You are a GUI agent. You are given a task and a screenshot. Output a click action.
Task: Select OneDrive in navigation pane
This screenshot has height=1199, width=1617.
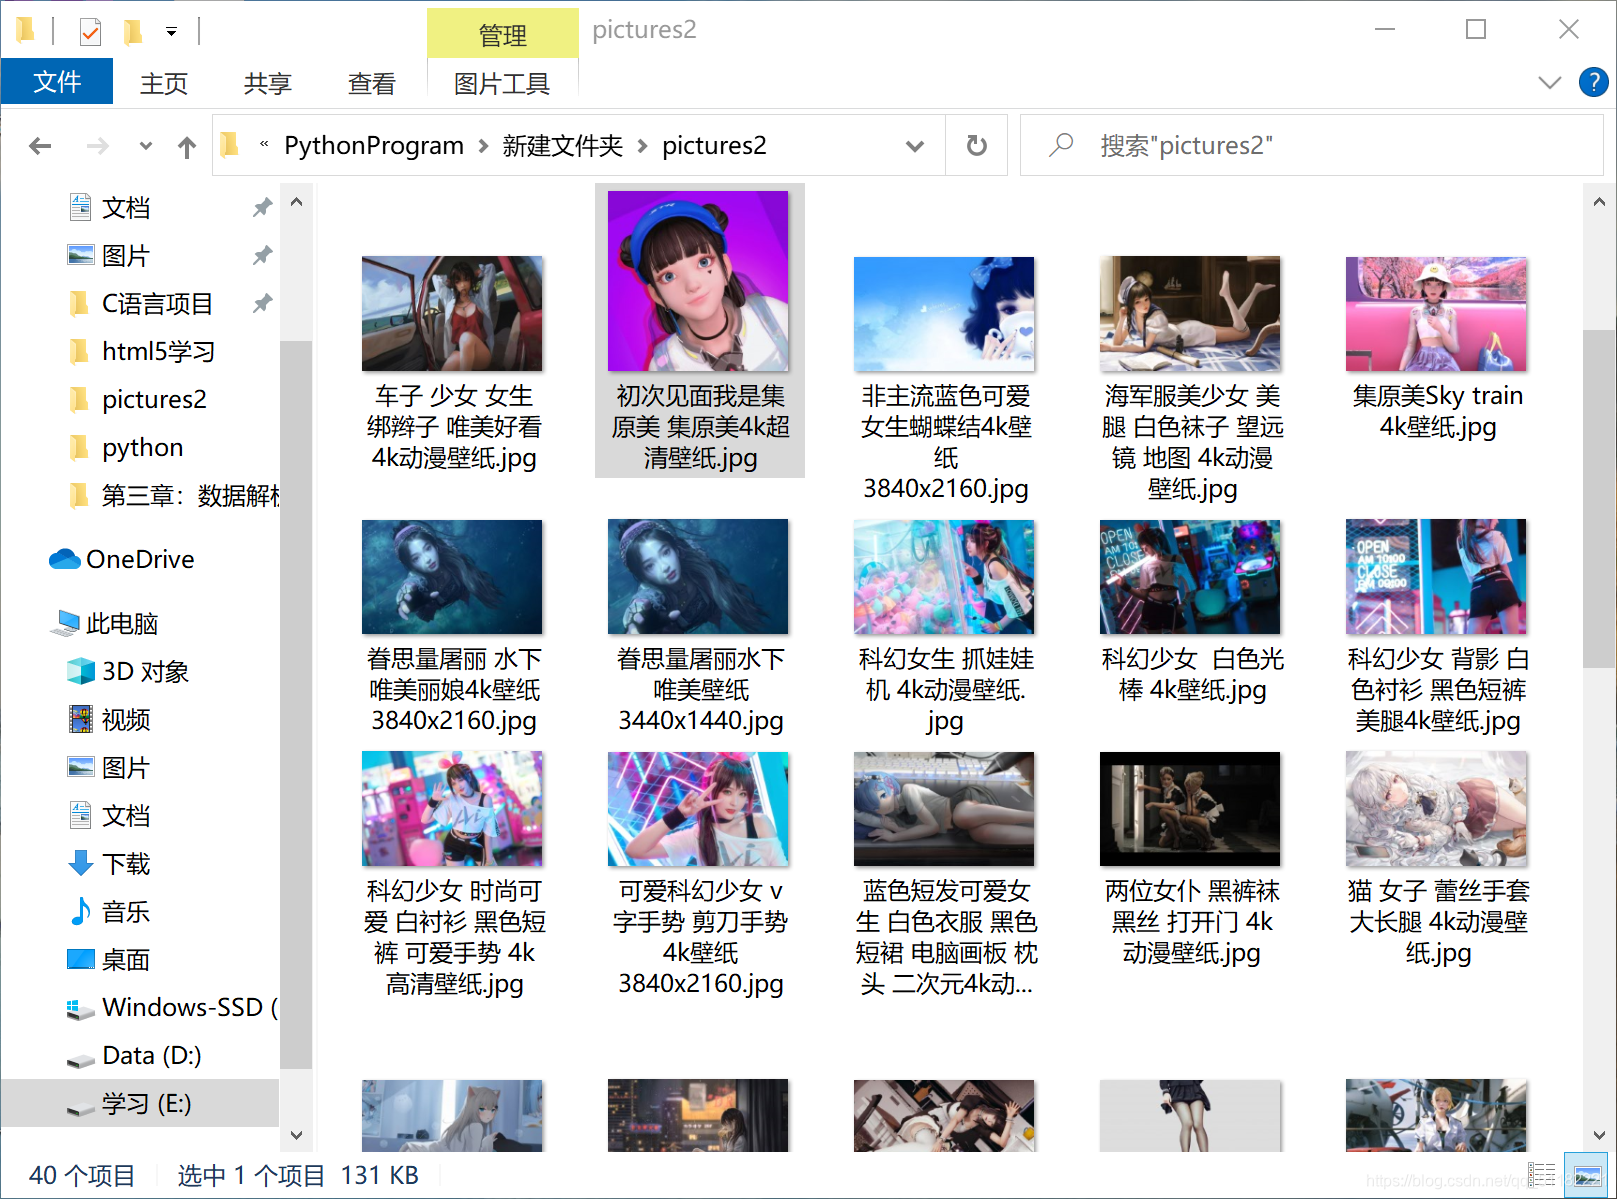pyautogui.click(x=140, y=560)
